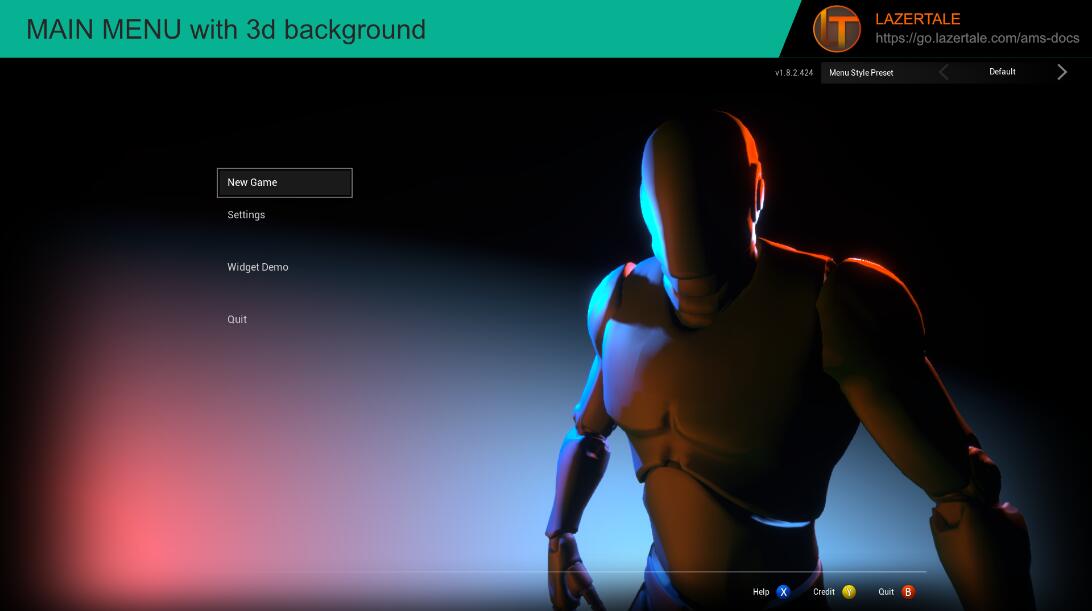Click the Quit label in the bottom bar
Viewport: 1092px width, 611px height.
coord(886,592)
